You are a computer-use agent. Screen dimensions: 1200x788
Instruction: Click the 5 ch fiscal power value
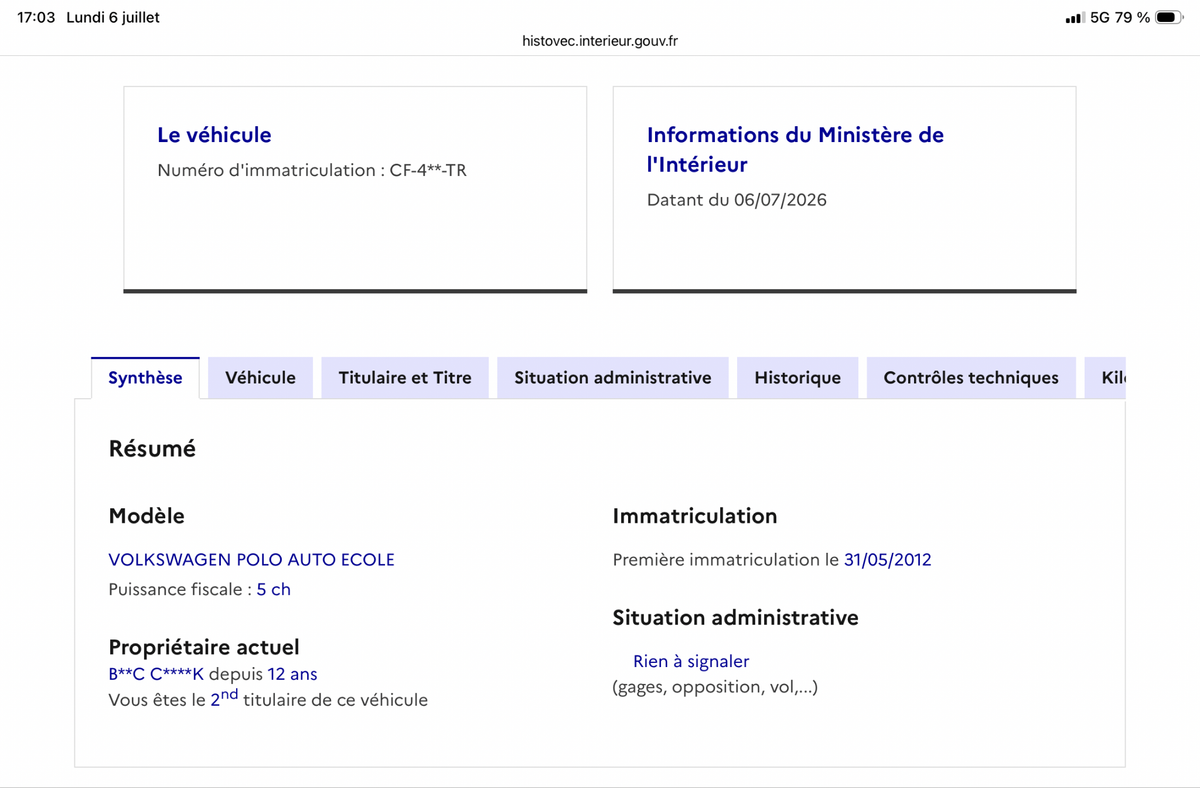pos(273,589)
